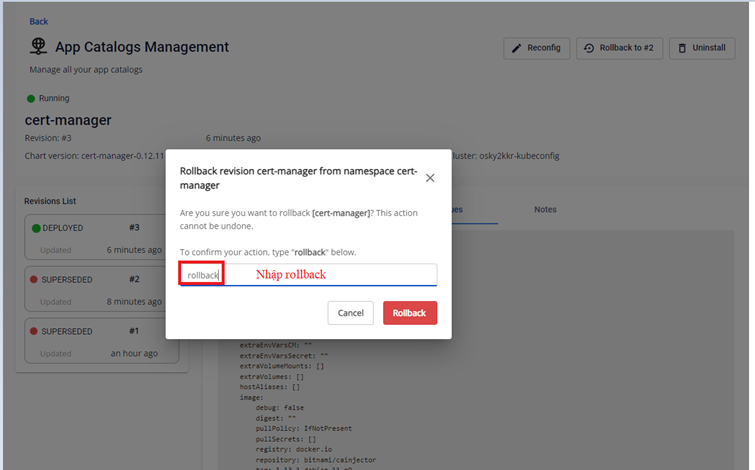Click the history icon beside Rollback to #2
Image resolution: width=755 pixels, height=470 pixels.
pos(589,48)
